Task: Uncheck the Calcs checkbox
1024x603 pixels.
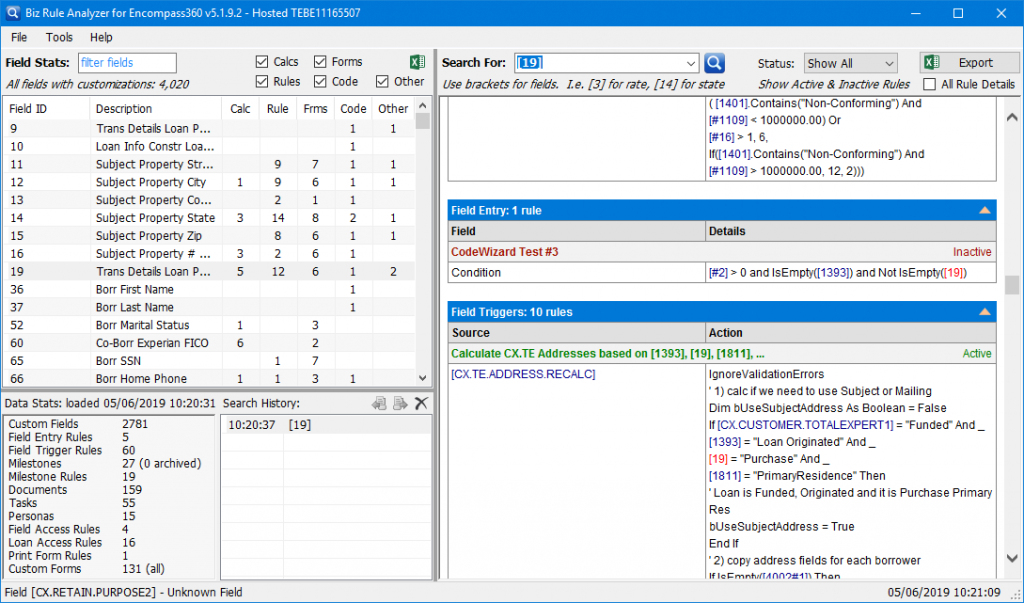Action: (262, 62)
